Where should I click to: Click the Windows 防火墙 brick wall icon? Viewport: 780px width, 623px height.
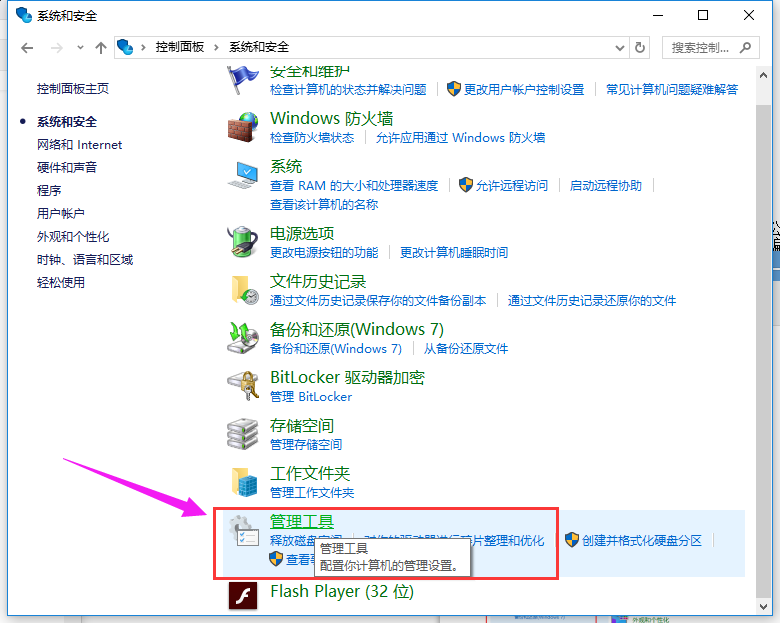coord(243,127)
